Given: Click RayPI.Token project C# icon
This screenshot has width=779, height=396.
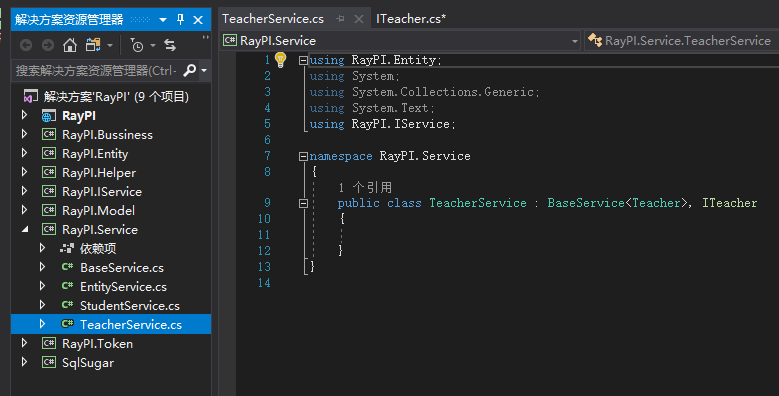Looking at the screenshot, I should [x=49, y=343].
